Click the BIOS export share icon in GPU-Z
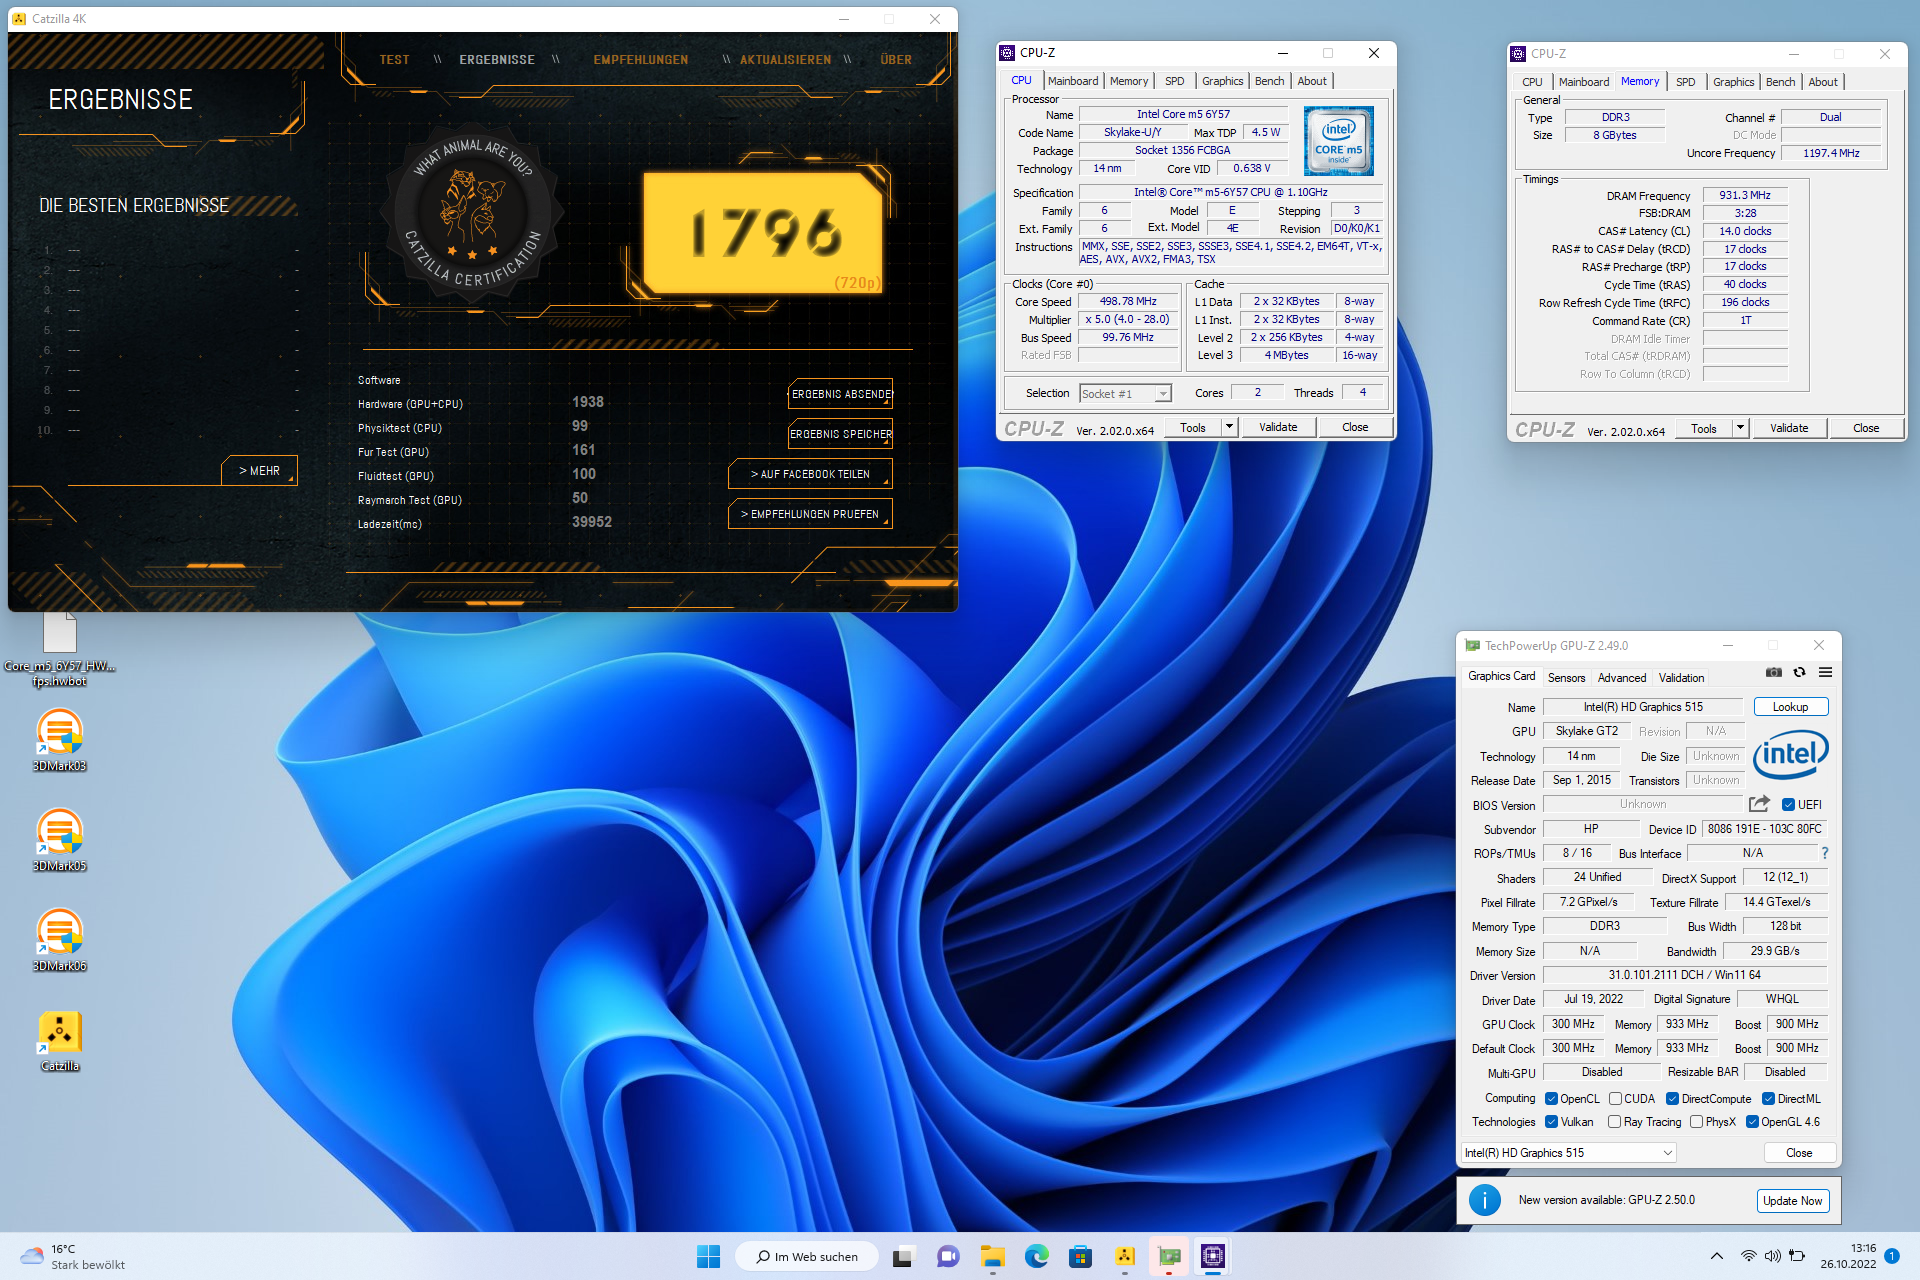Screen dimensions: 1920x1280 (x=1759, y=804)
